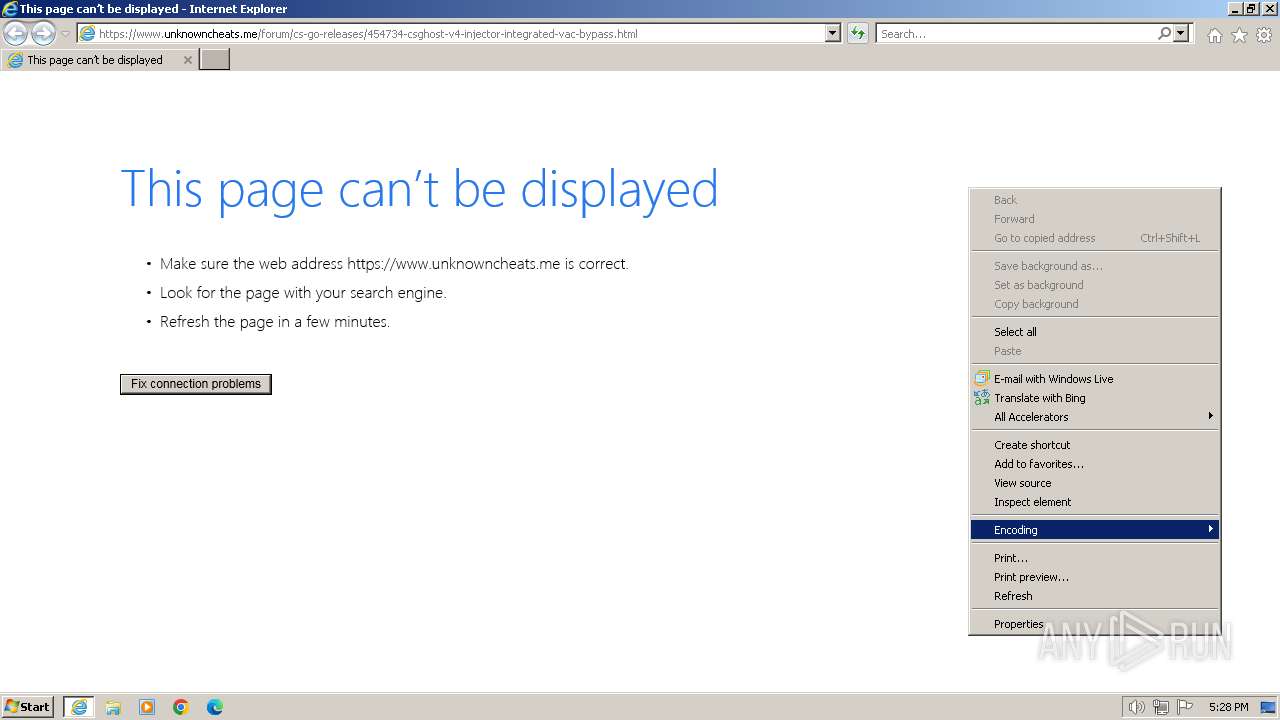Launch Microsoft Edge from taskbar
Viewport: 1280px width, 720px height.
(215, 707)
